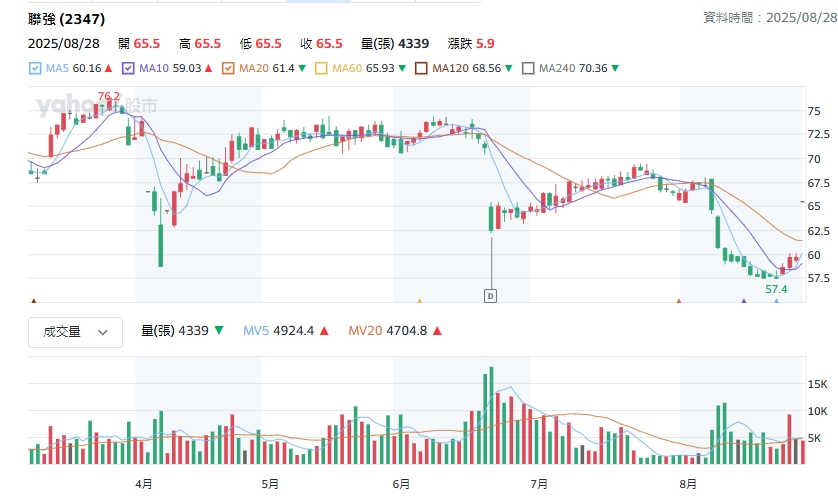Click the purple triangle marker on the axis

[x=743, y=300]
